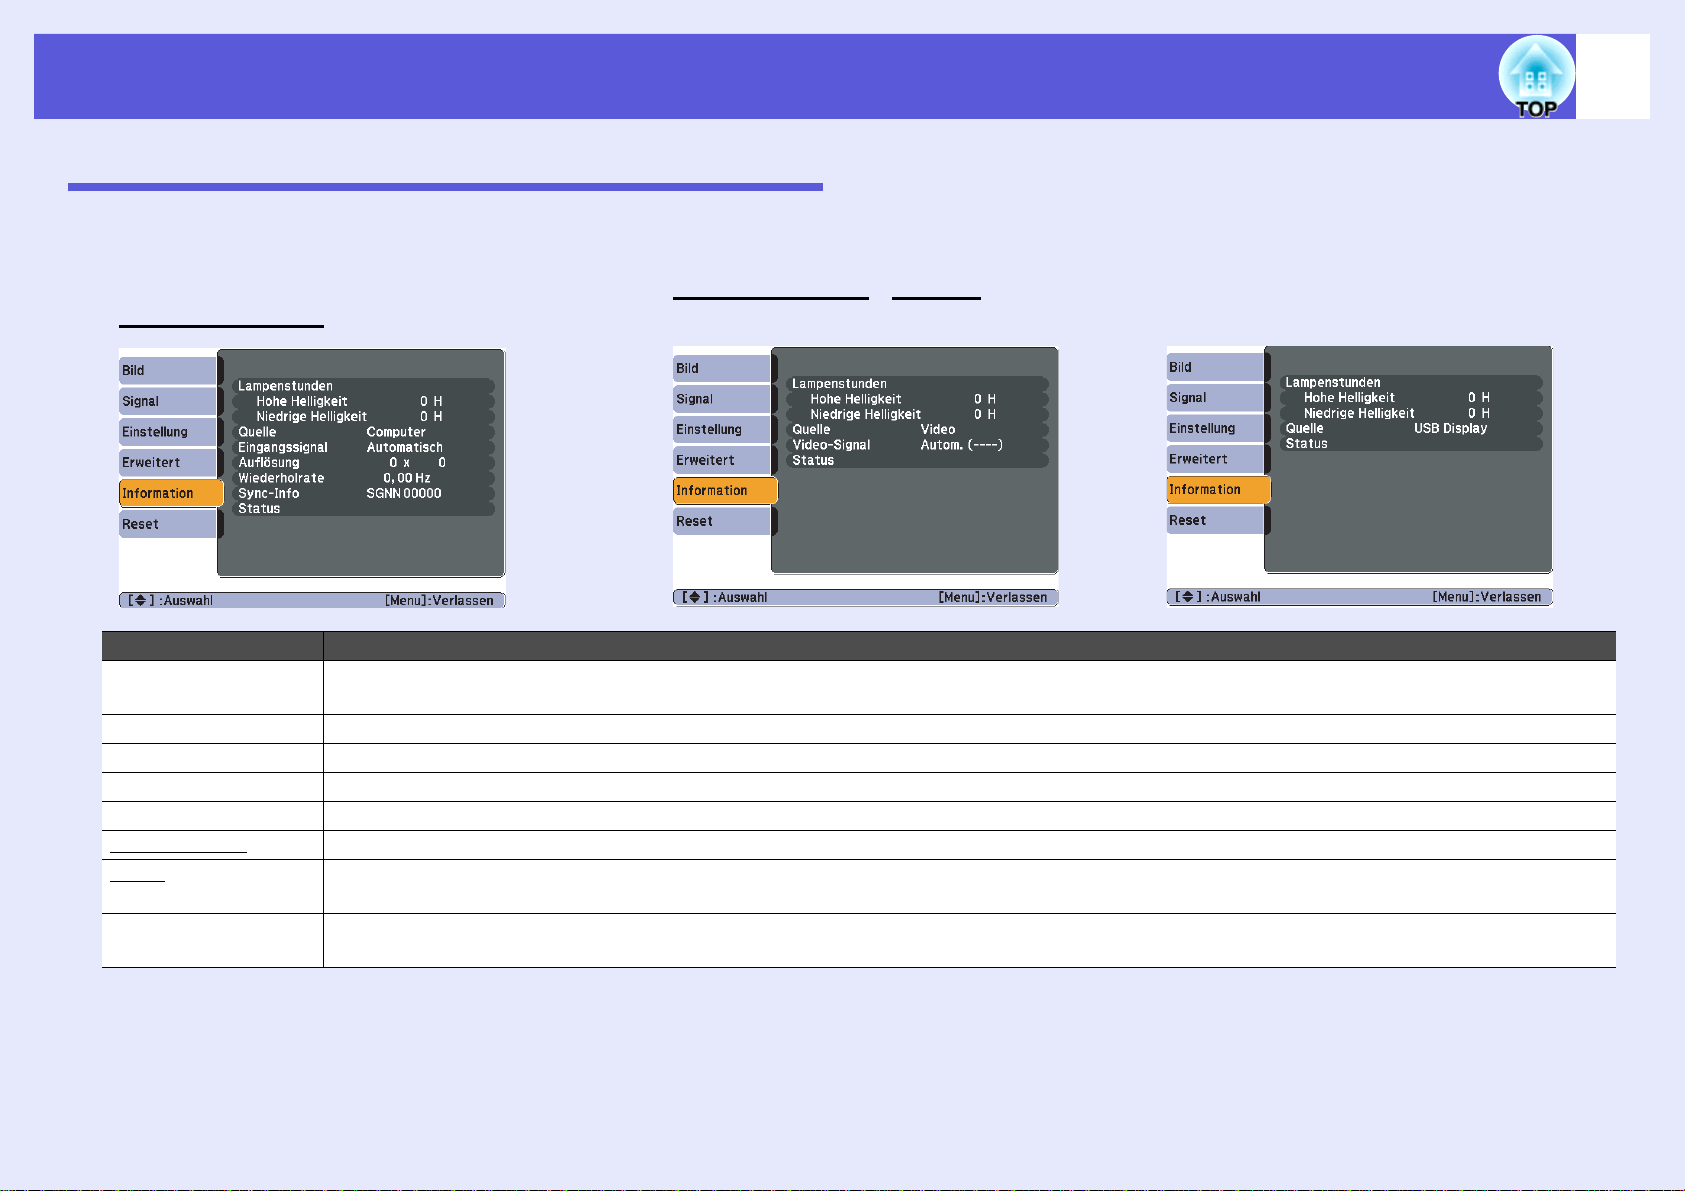Open Signal tab in the Video source menu
Screen dimensions: 1685x1191
[x=722, y=399]
